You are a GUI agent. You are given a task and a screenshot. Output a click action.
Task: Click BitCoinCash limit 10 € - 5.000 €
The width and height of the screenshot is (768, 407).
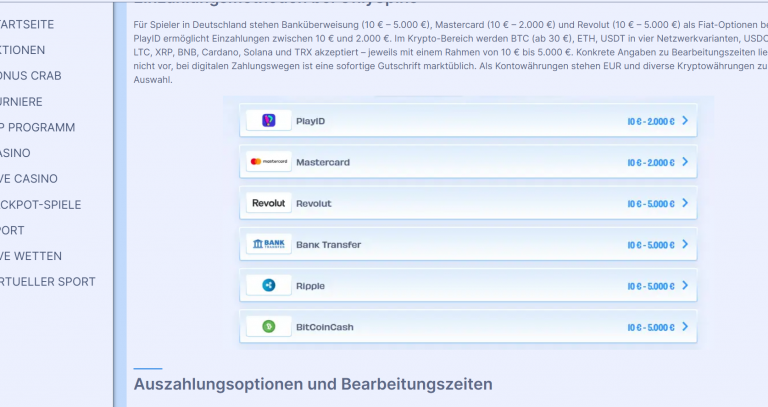[651, 327]
